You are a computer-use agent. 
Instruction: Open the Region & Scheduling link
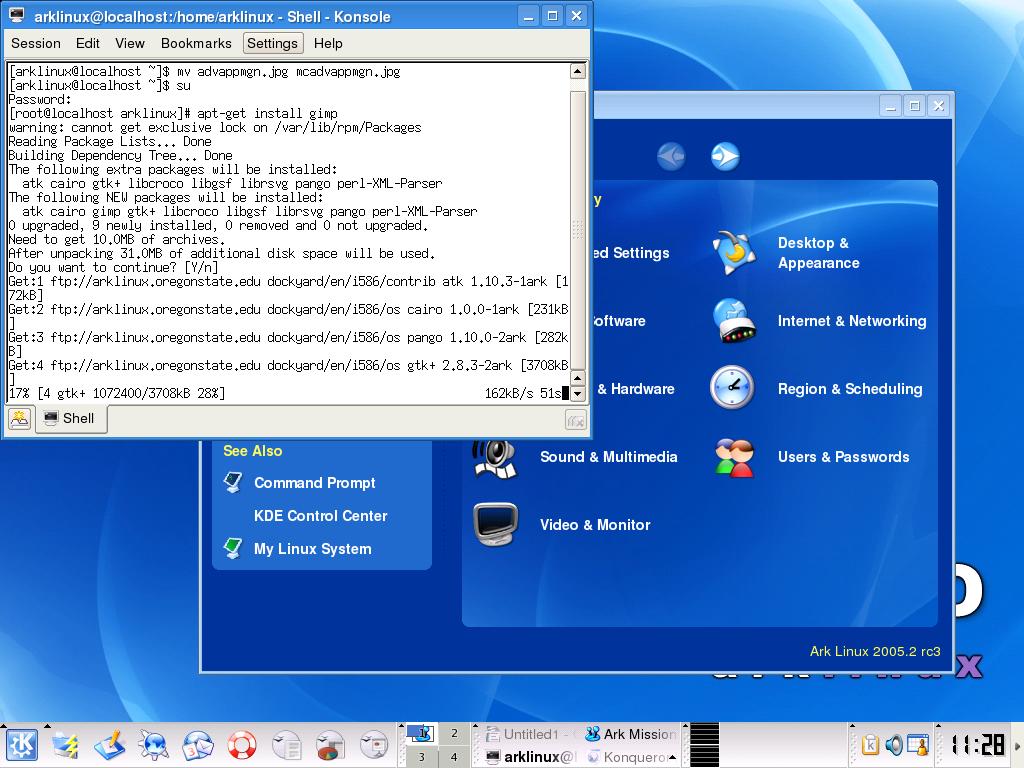click(850, 389)
